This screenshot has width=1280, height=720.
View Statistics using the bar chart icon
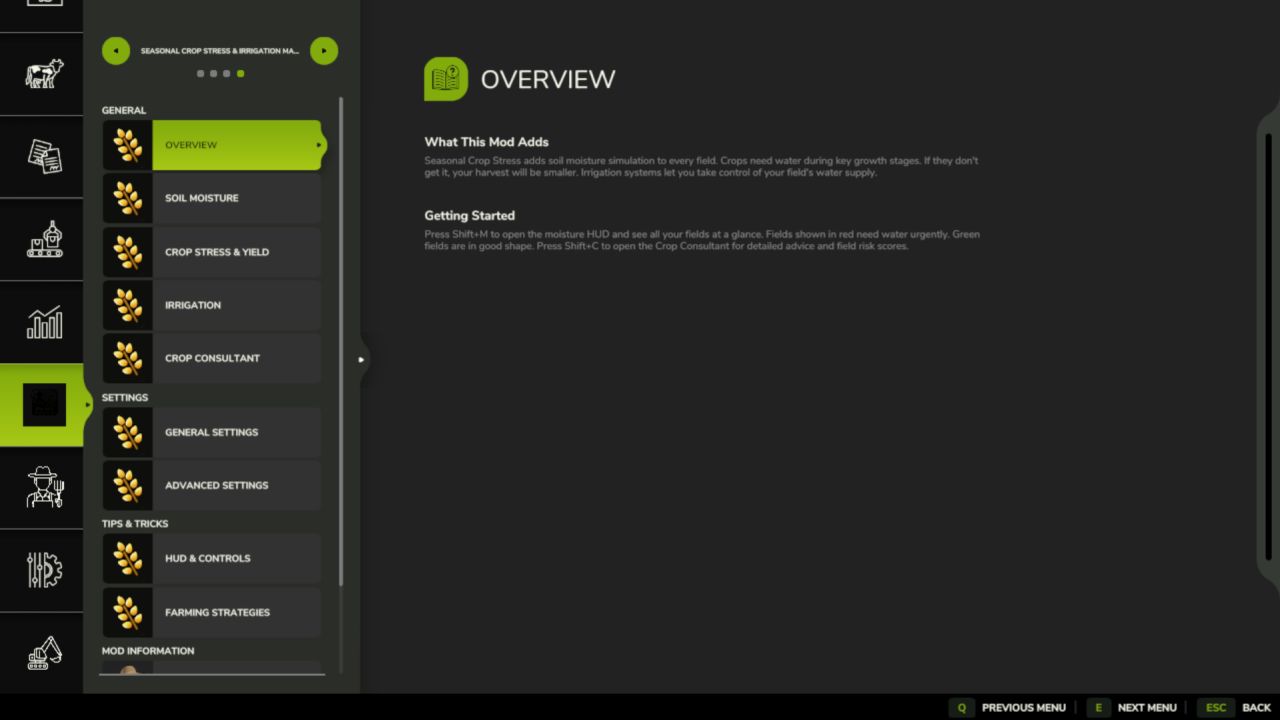(42, 322)
